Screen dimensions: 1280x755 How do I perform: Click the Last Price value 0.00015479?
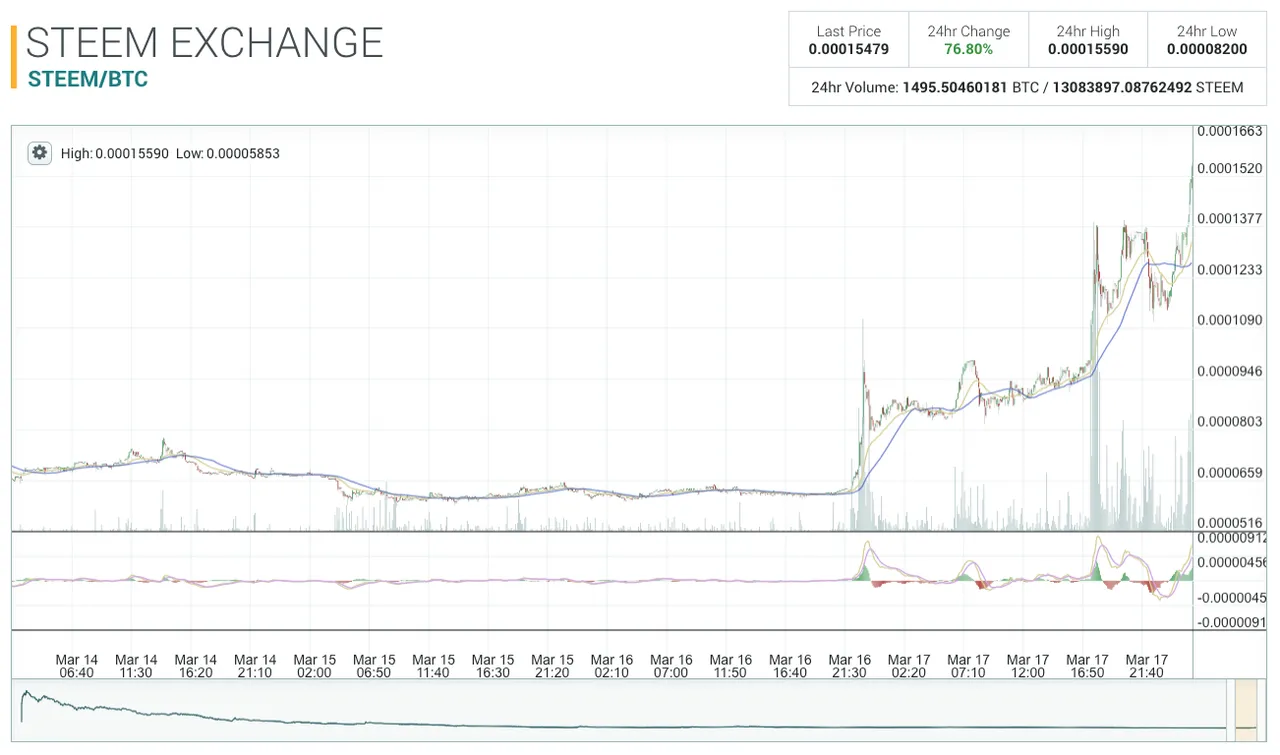(849, 49)
